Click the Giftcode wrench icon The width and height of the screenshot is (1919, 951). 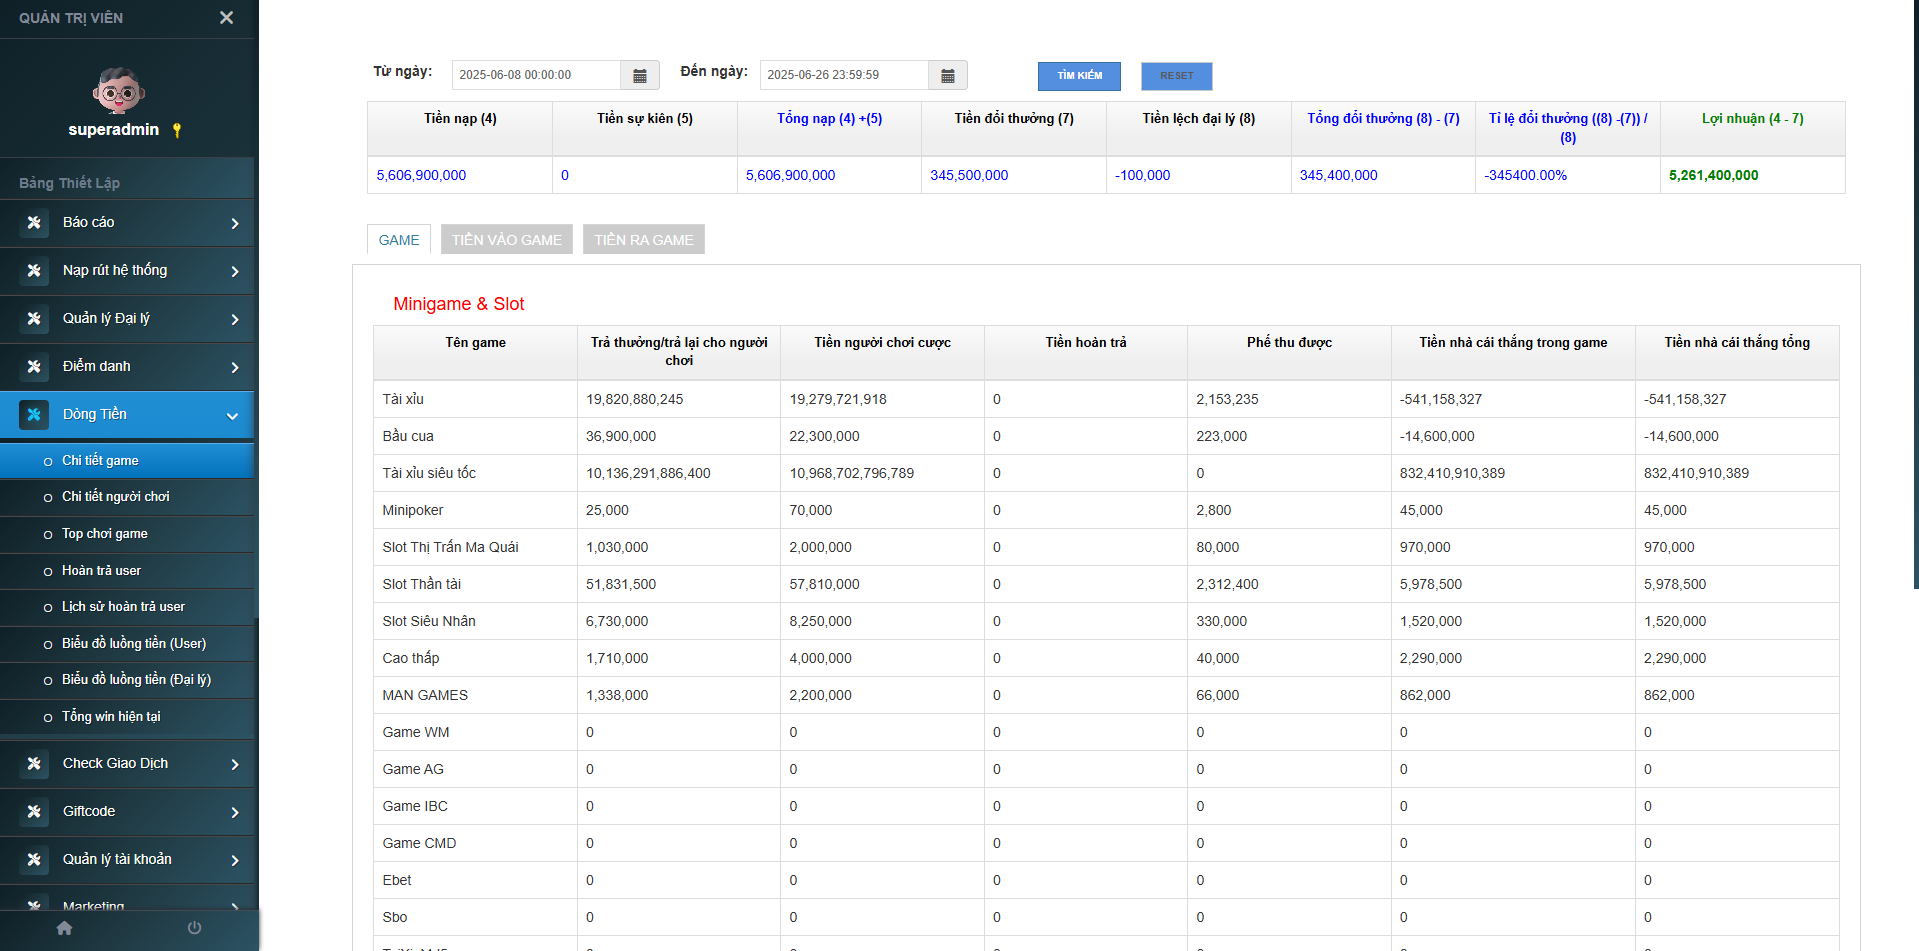(x=34, y=812)
